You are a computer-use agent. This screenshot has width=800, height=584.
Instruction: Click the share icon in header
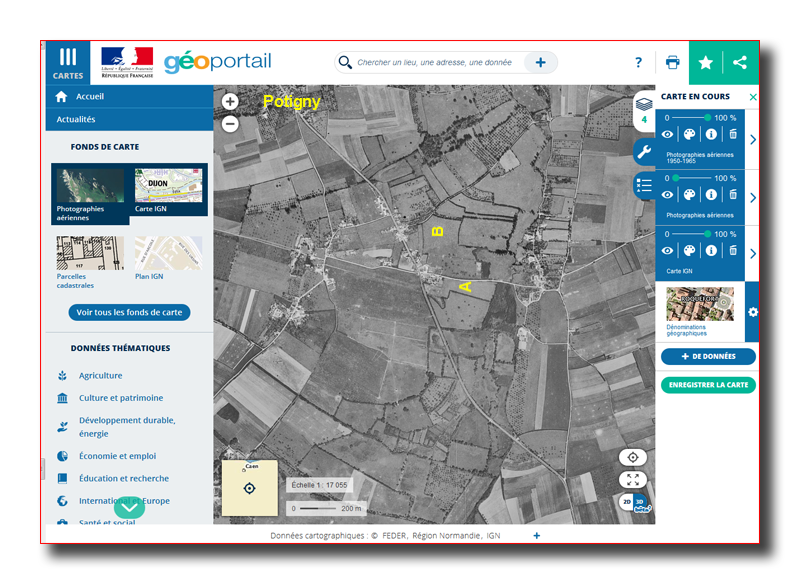point(740,62)
